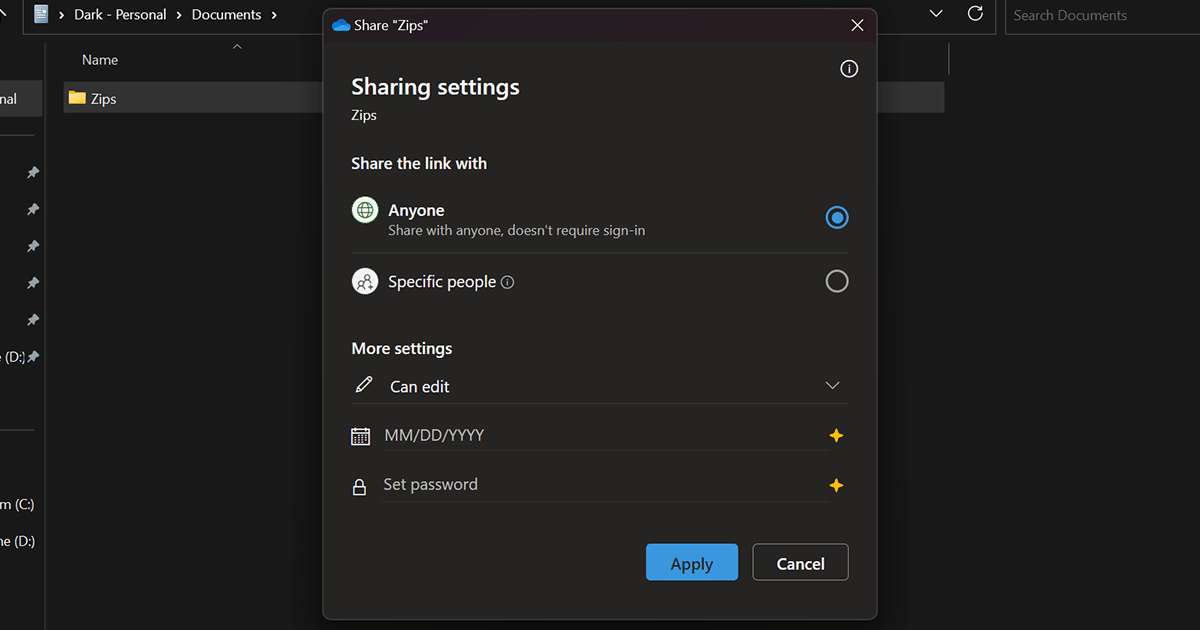Click the Refresh icon in File Explorer toolbar

point(975,14)
